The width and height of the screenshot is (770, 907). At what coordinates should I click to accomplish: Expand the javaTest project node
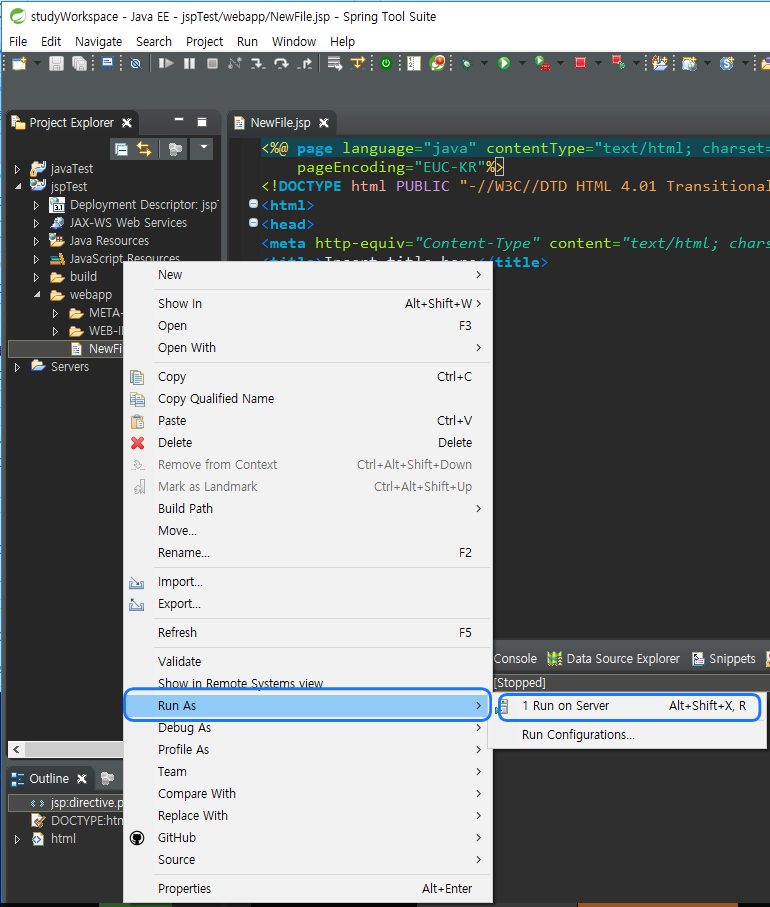[17, 169]
